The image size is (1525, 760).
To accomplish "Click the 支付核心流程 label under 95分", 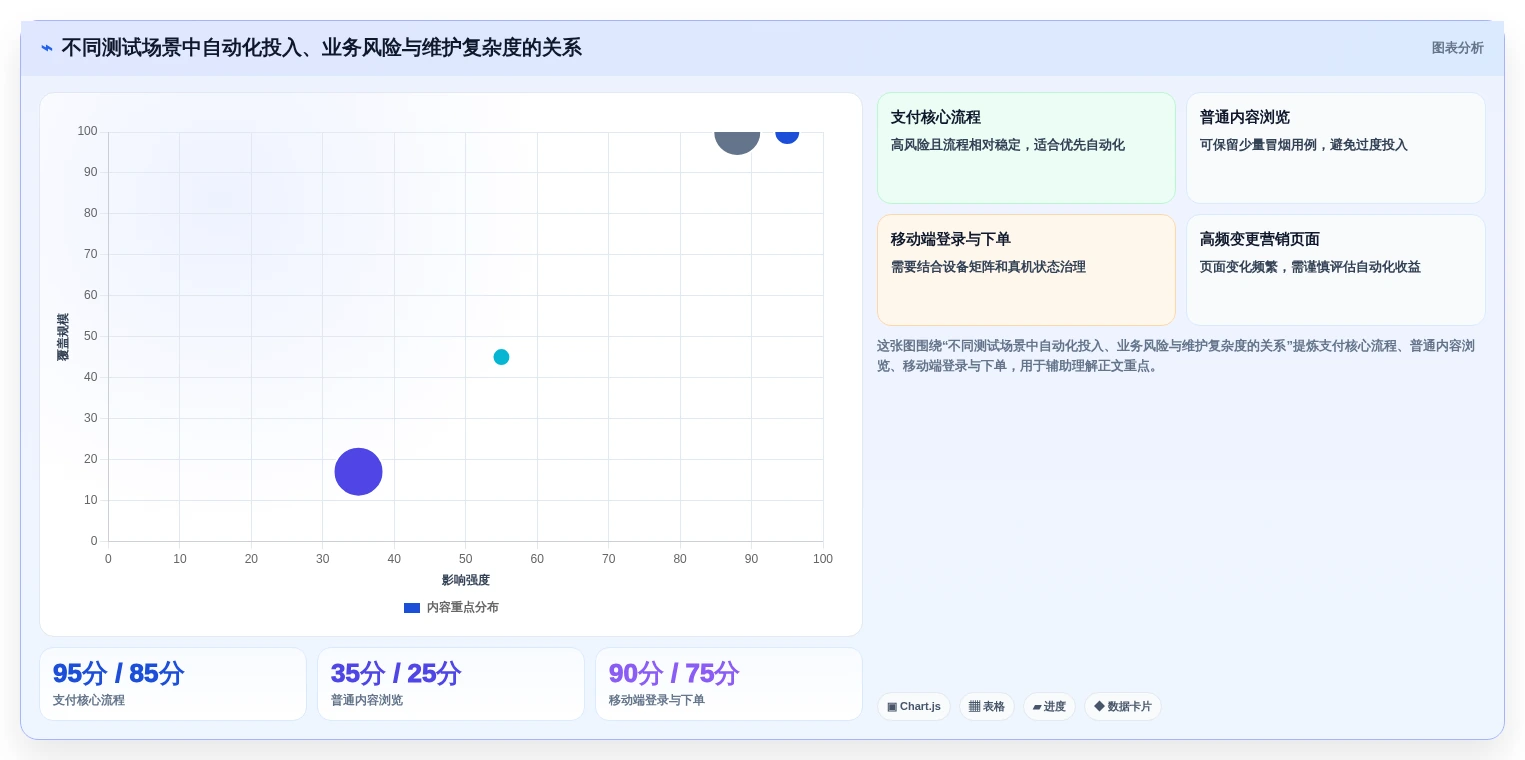I will pyautogui.click(x=89, y=700).
